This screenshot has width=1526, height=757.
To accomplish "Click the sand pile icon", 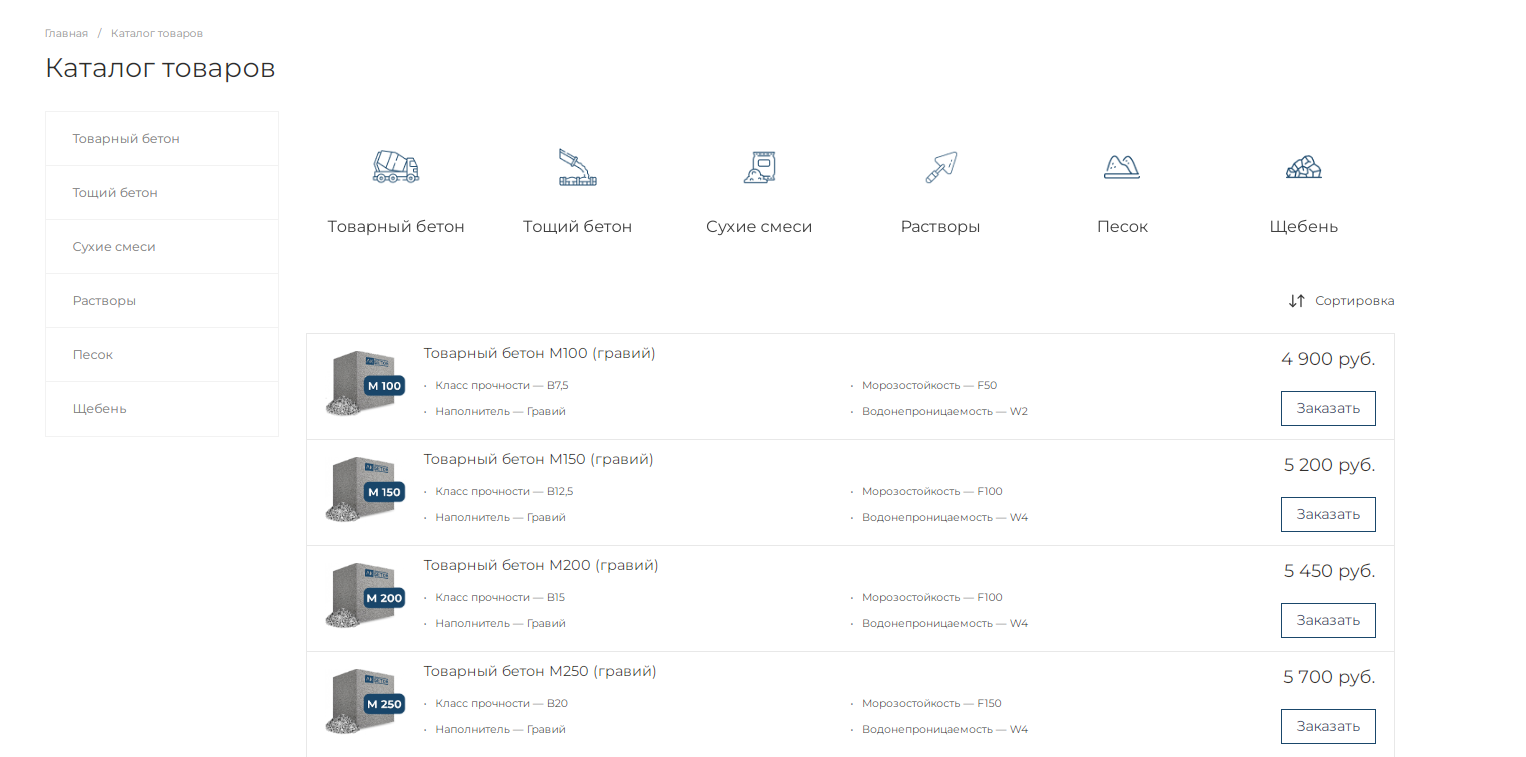I will click(1122, 167).
